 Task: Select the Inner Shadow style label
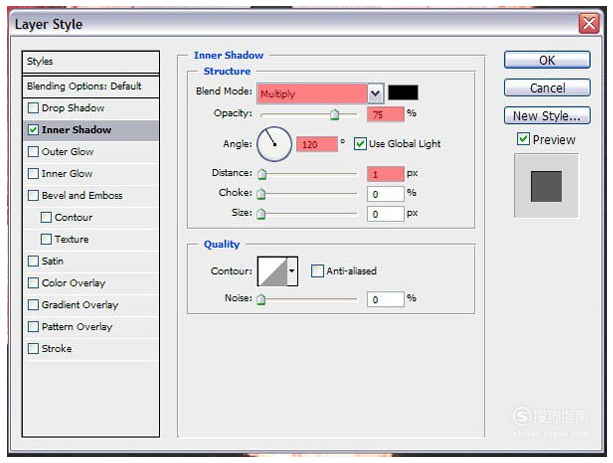(x=76, y=129)
